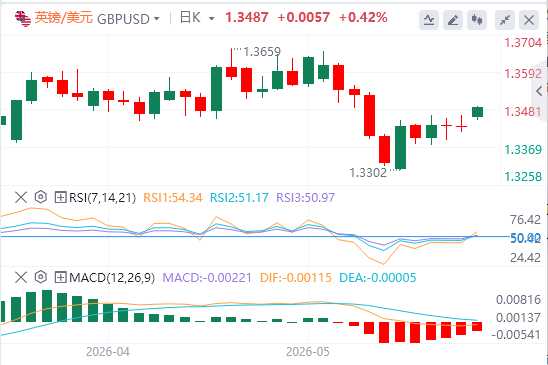Open the GBPUSD symbol dropdown
The width and height of the screenshot is (548, 365).
point(128,19)
